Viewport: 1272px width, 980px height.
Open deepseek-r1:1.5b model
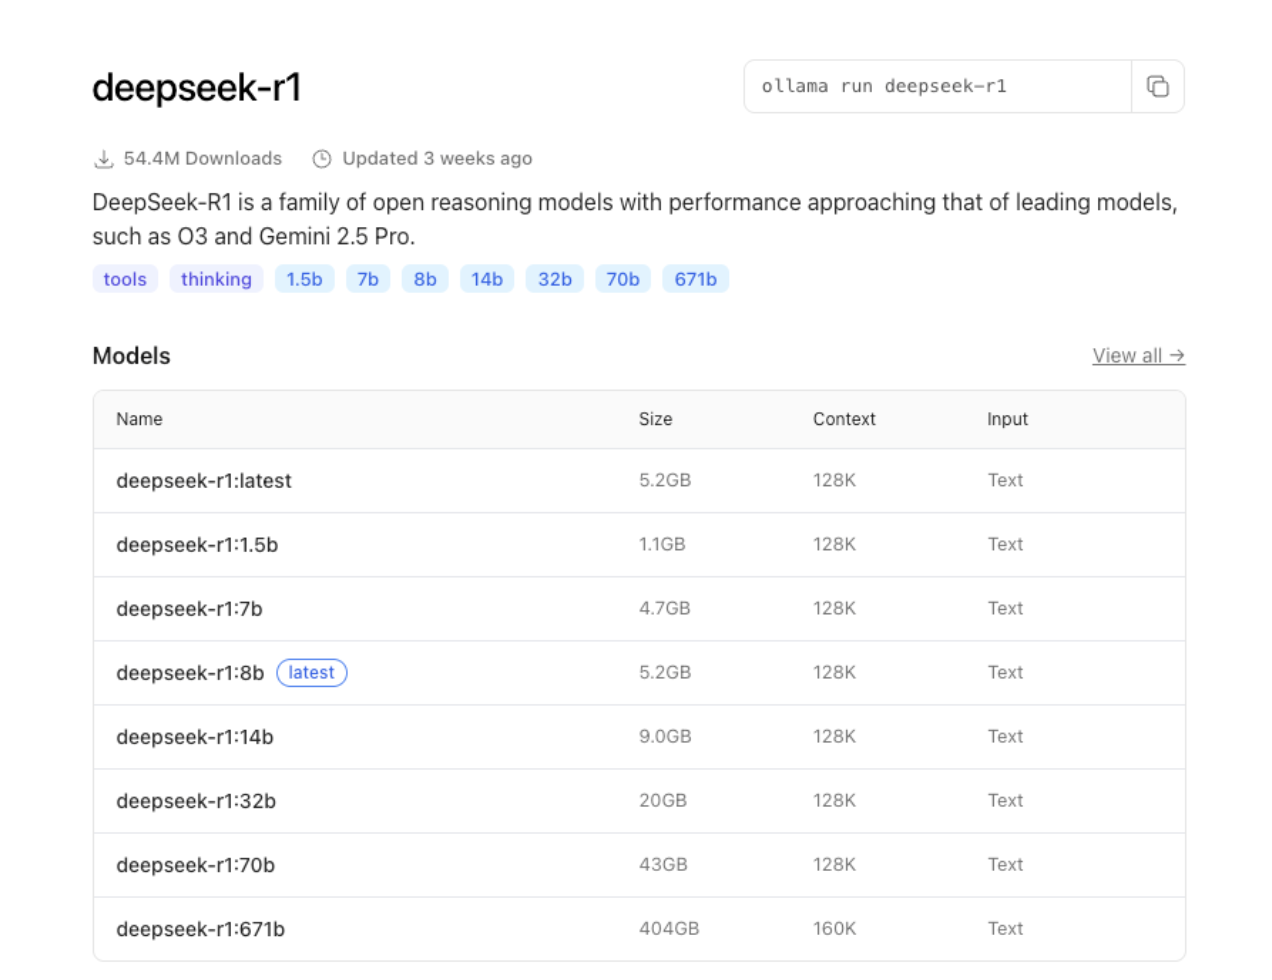click(197, 545)
